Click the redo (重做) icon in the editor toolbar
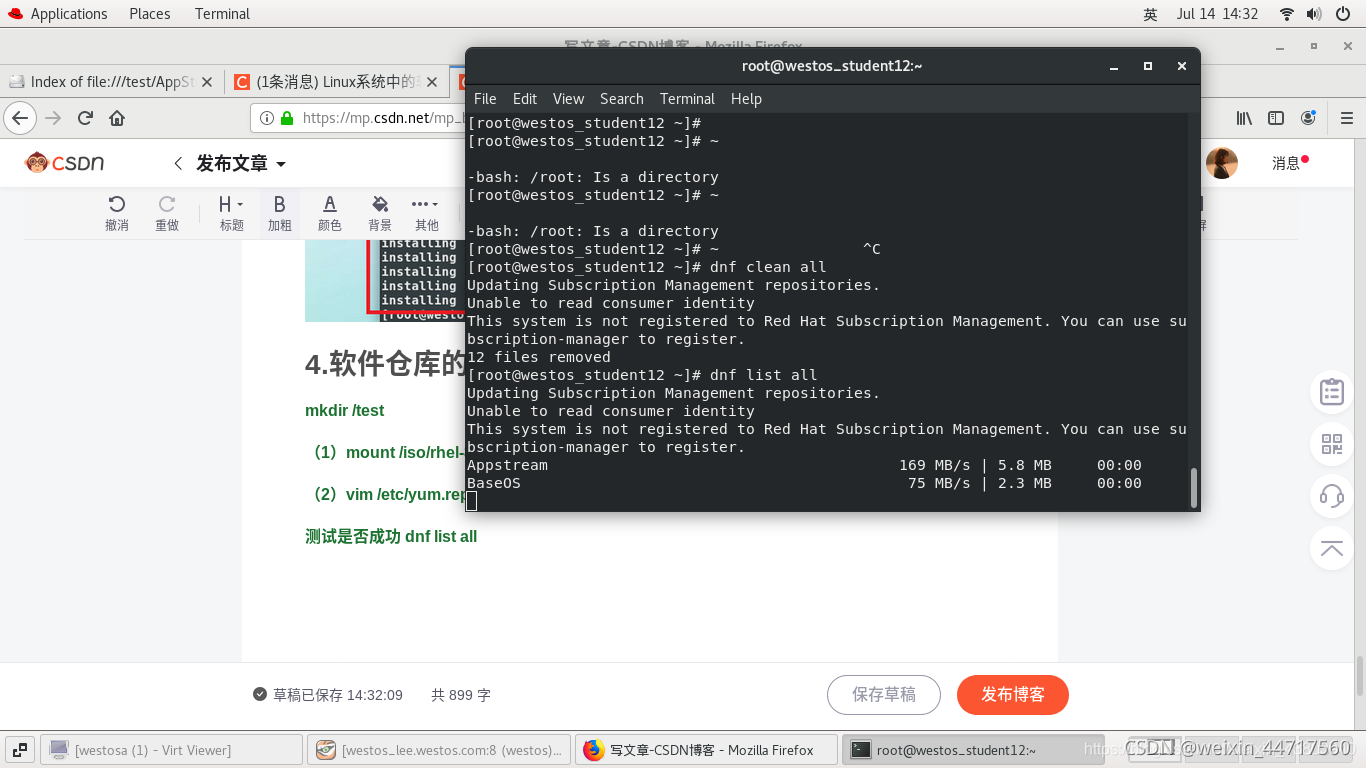This screenshot has height=768, width=1366. tap(167, 205)
